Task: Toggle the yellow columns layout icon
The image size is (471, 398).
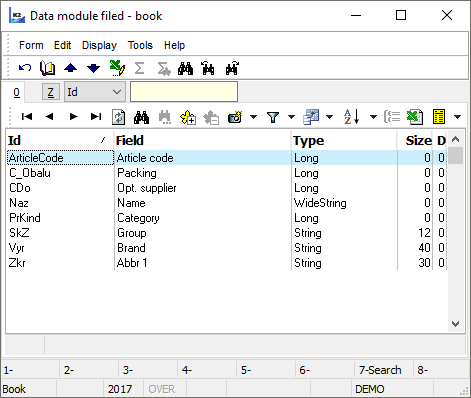Action: (439, 117)
